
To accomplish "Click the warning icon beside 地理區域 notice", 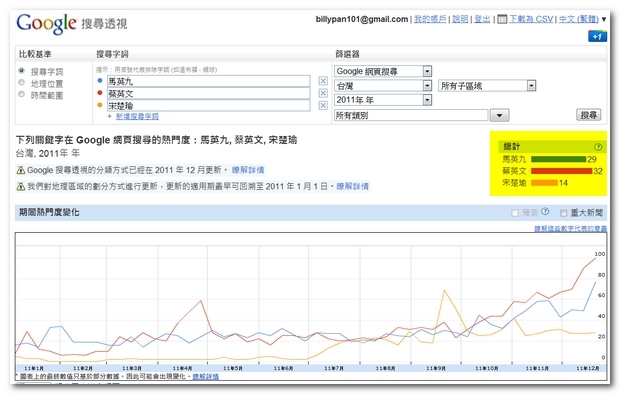I will (x=21, y=186).
